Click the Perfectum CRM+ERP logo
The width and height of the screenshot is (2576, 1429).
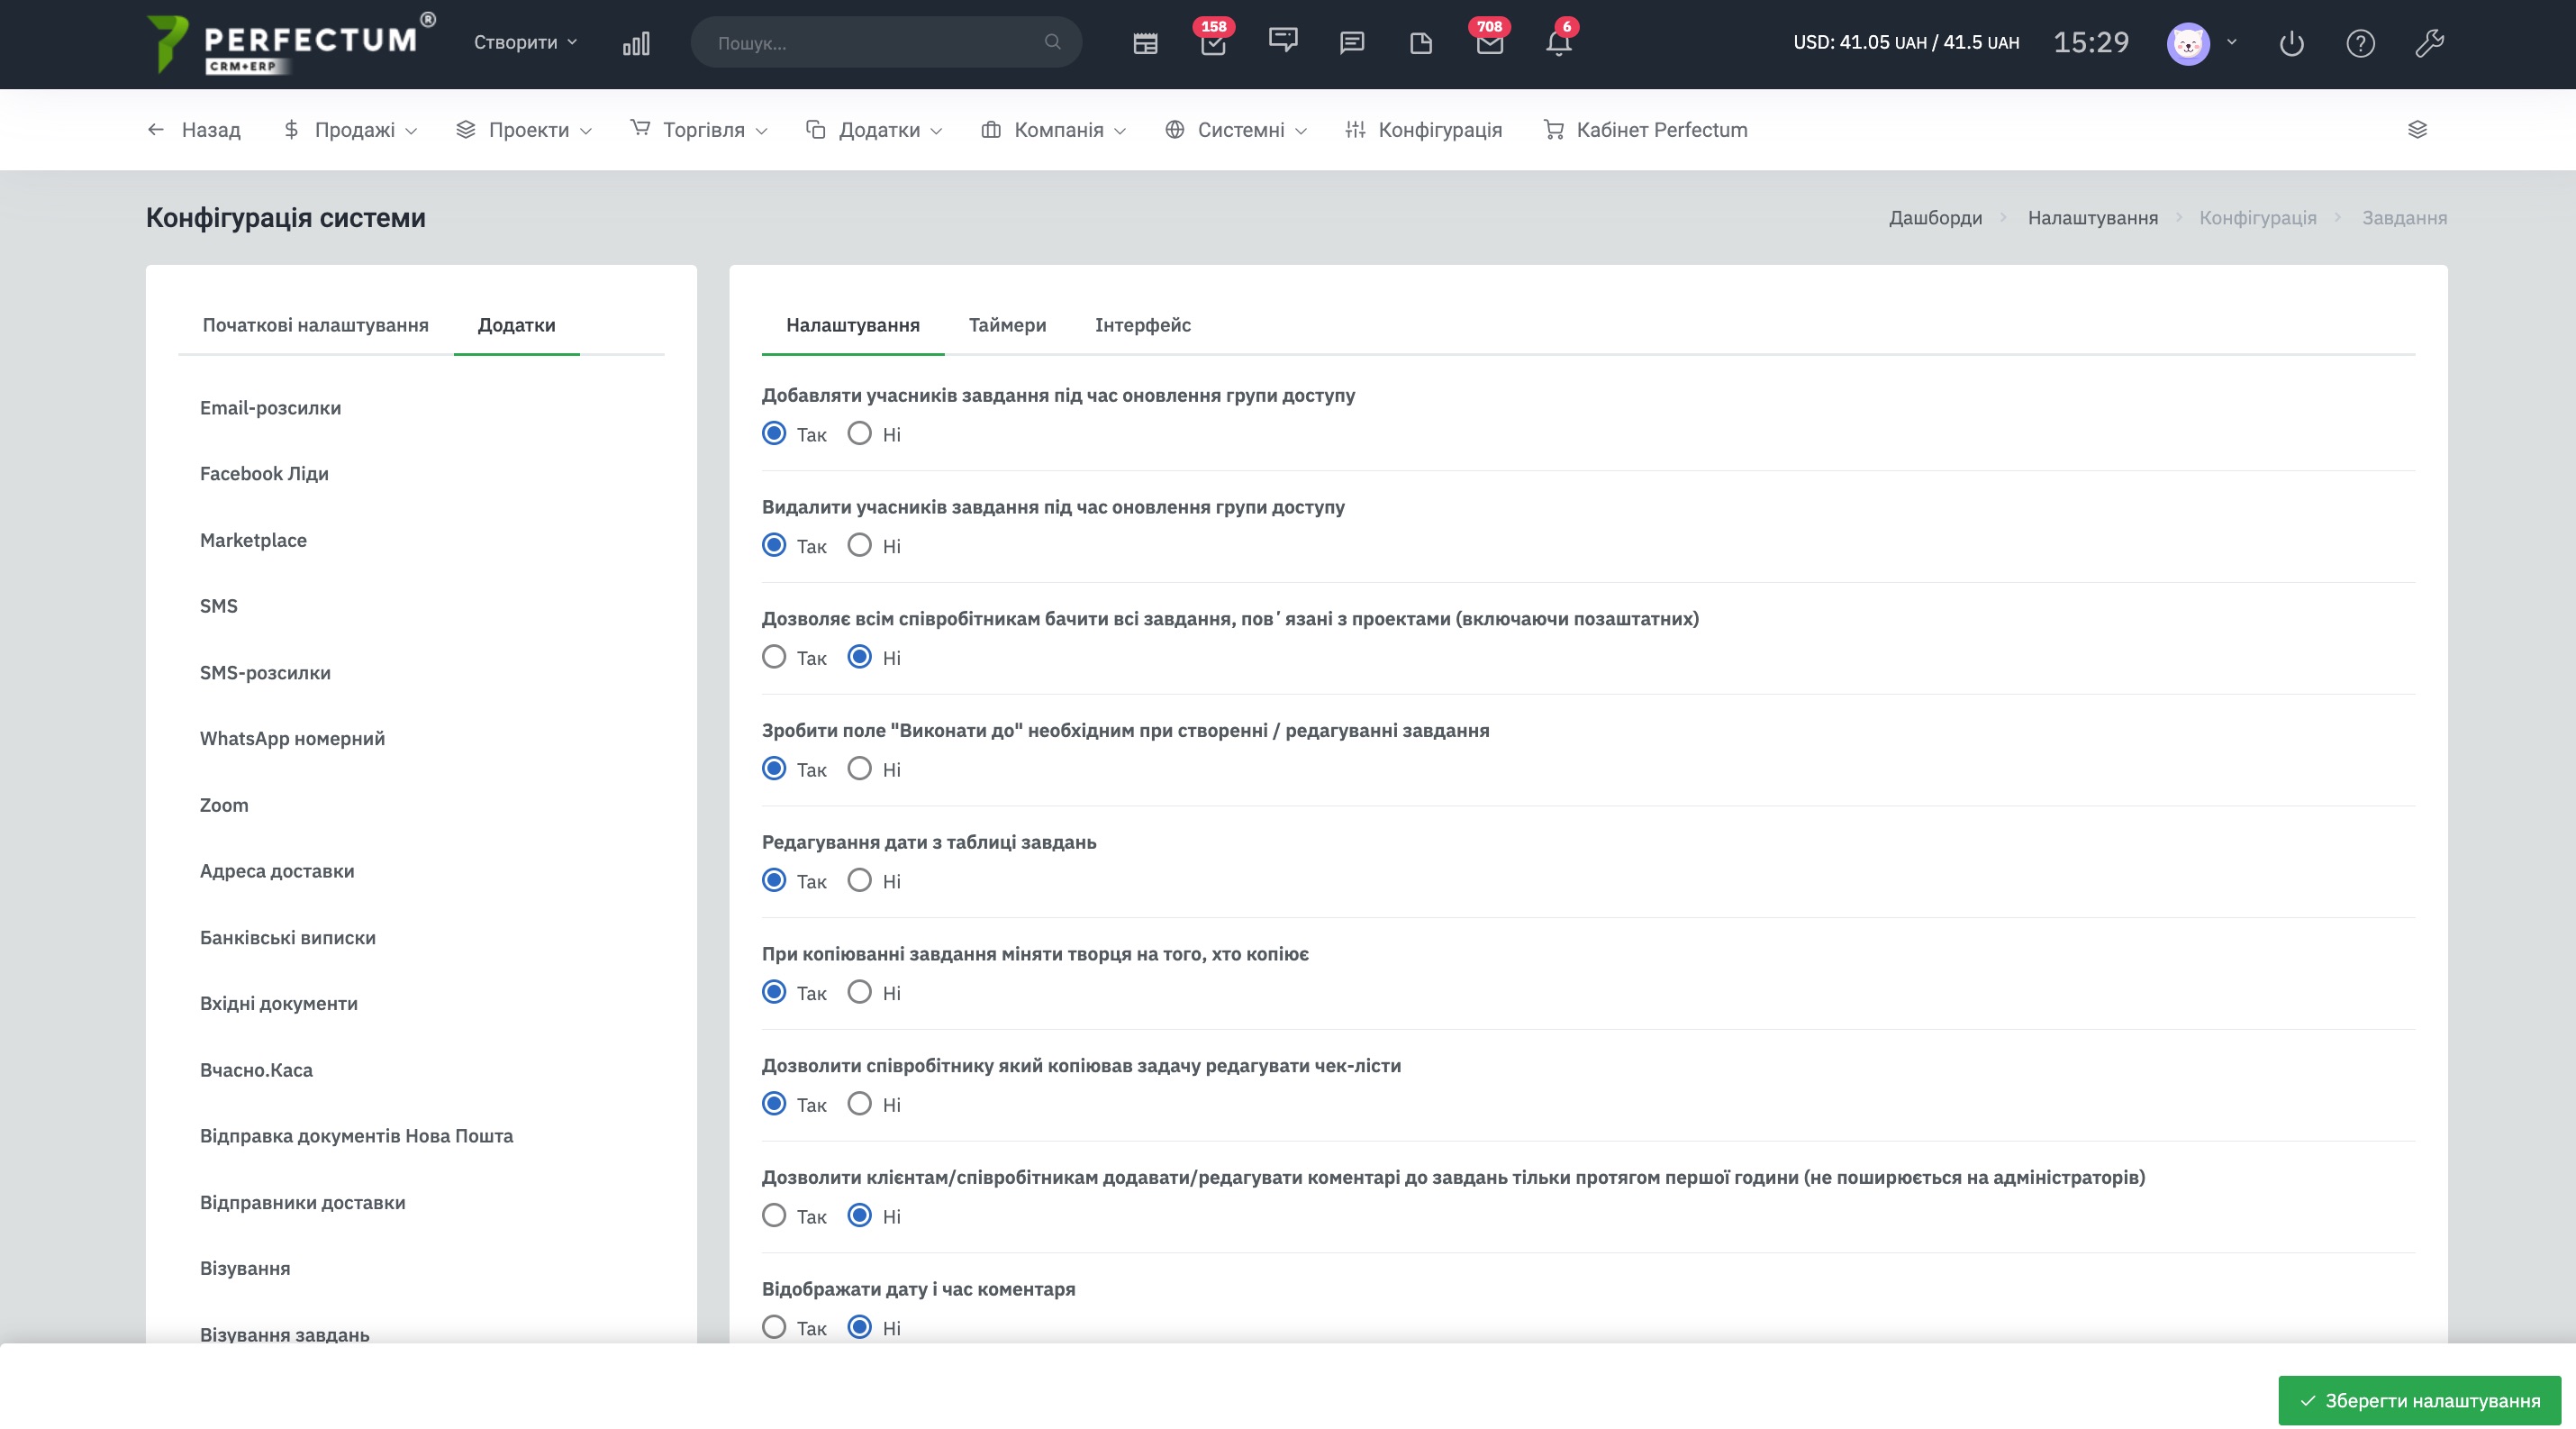(x=290, y=43)
